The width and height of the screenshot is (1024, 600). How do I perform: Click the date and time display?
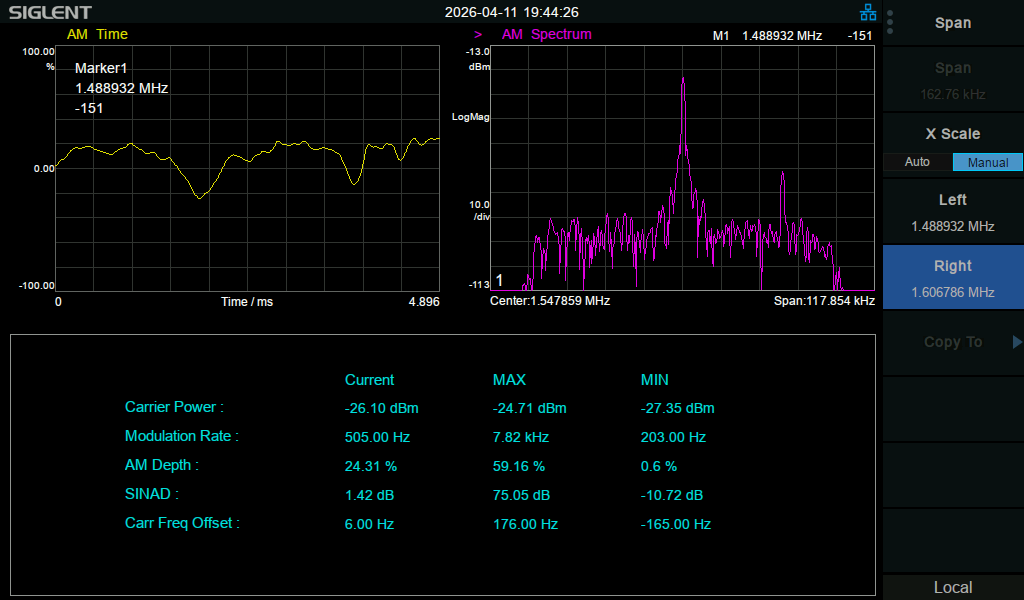pos(511,12)
